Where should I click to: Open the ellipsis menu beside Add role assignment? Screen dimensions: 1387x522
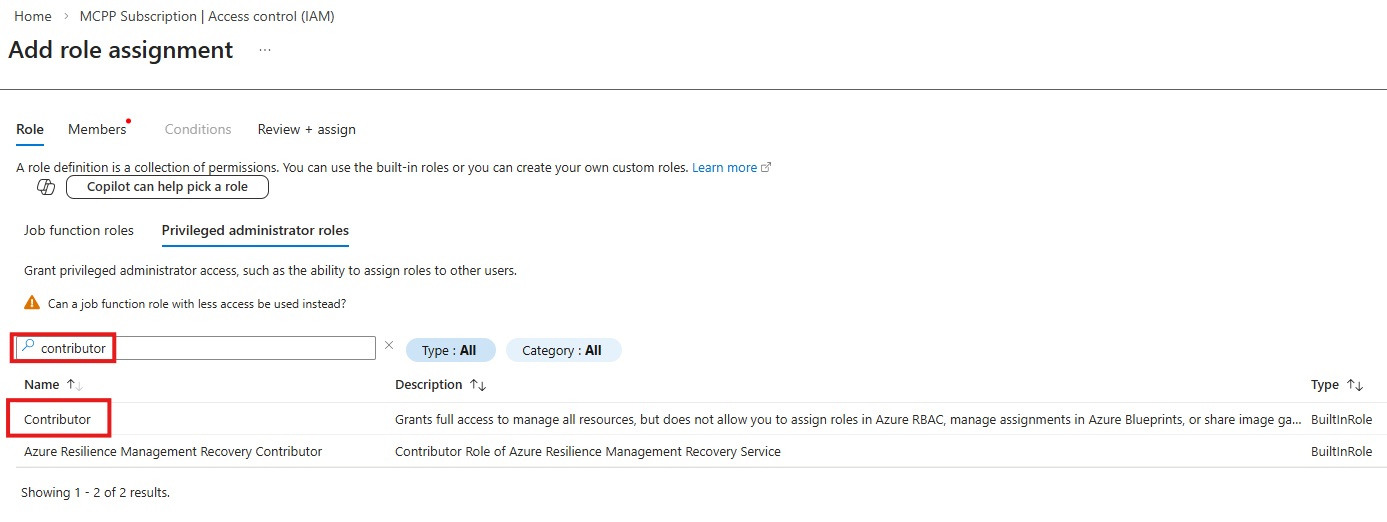[x=265, y=50]
